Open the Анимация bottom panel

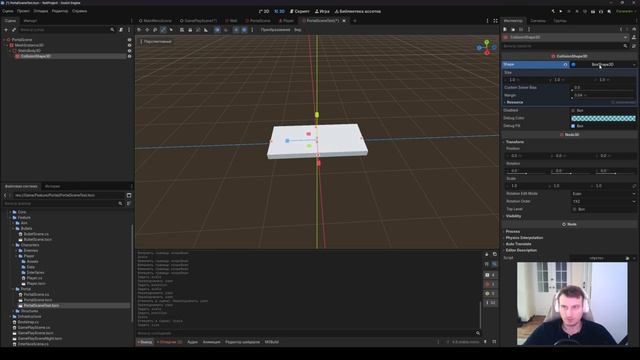(211, 342)
